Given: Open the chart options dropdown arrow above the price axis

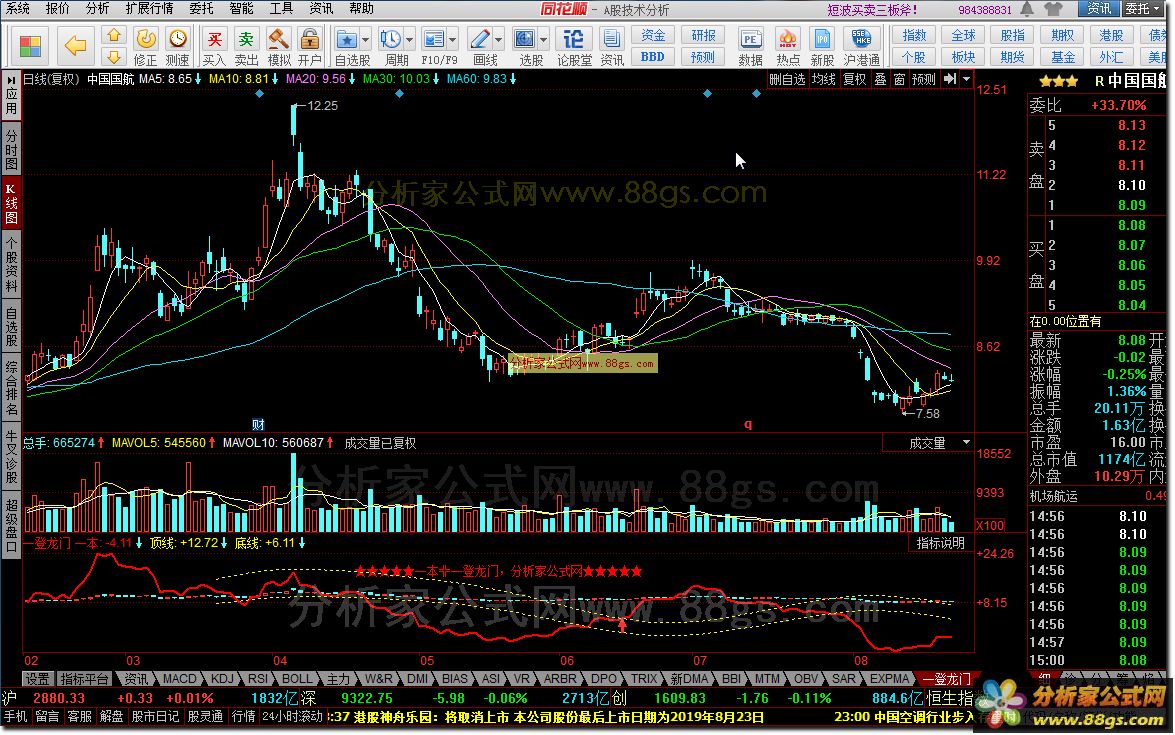Looking at the screenshot, I should [967, 79].
